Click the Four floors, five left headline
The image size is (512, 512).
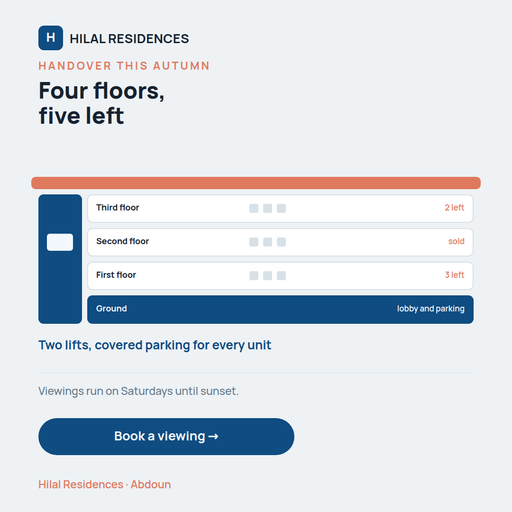click(x=102, y=103)
